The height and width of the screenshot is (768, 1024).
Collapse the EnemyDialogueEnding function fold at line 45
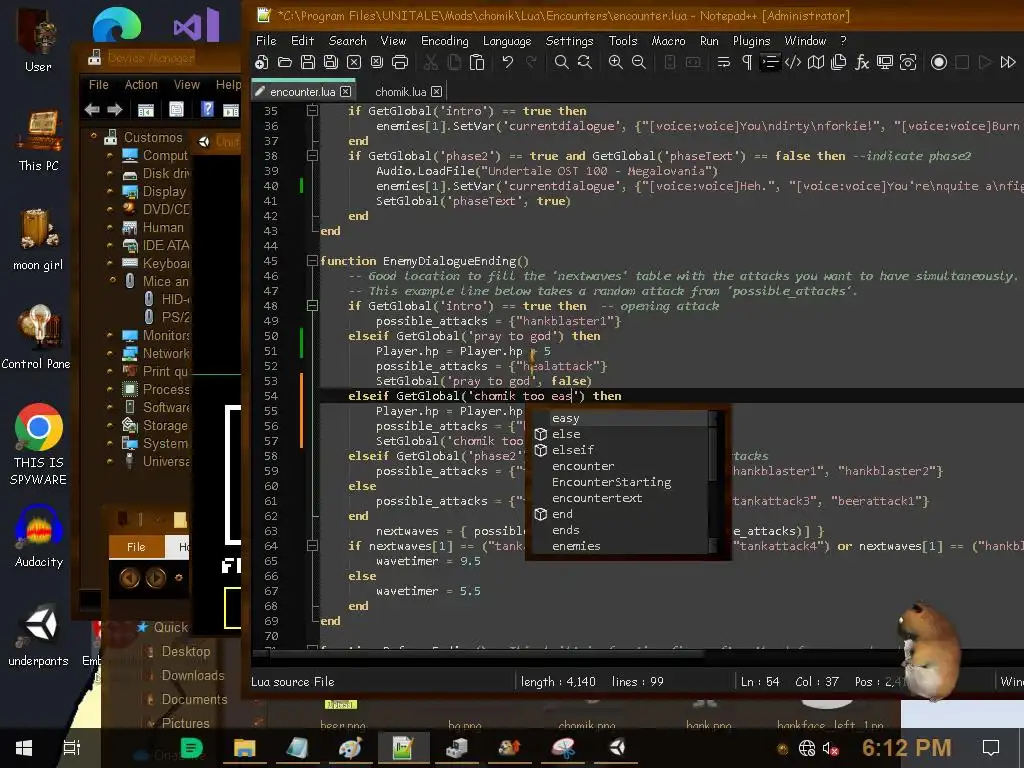[x=312, y=261]
